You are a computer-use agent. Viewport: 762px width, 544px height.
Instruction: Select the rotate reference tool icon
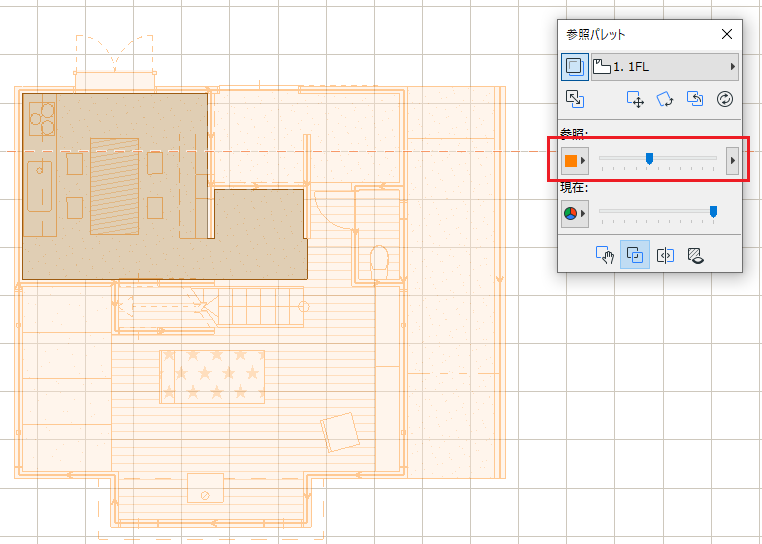(665, 99)
